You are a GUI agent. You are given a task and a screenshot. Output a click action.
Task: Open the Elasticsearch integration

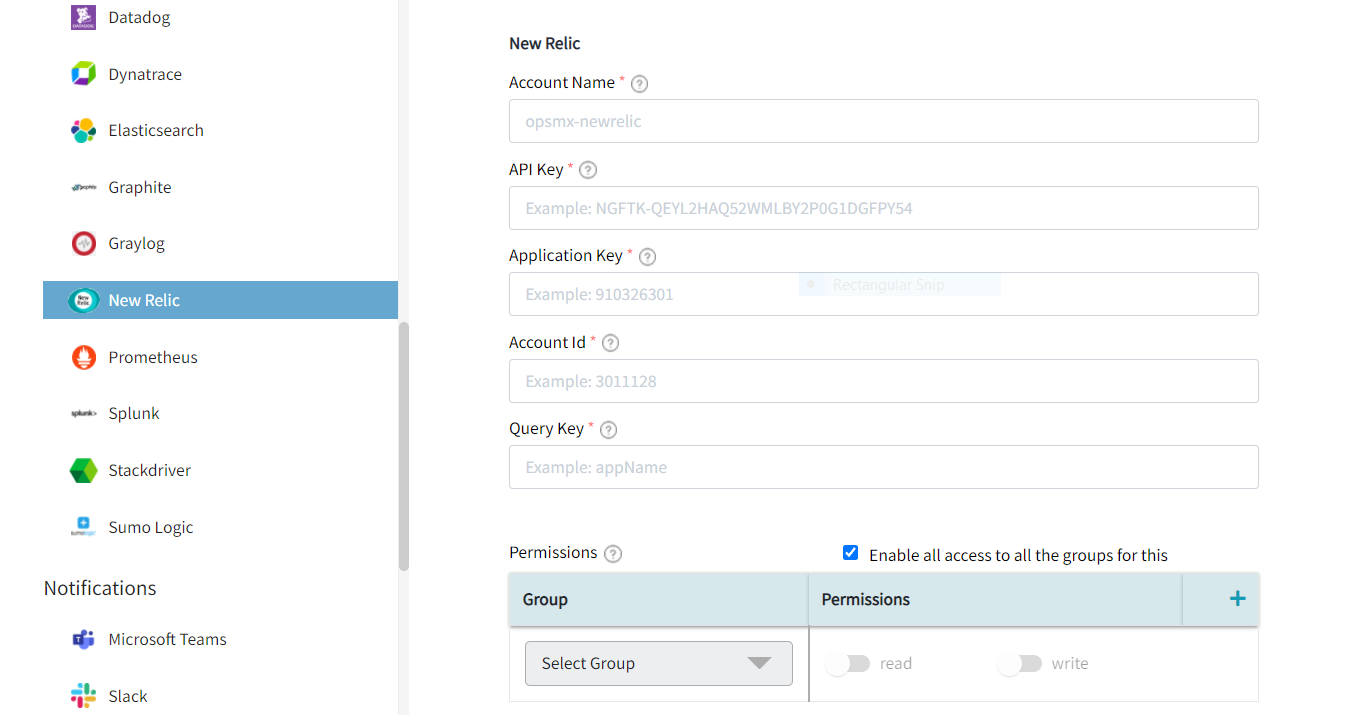pyautogui.click(x=84, y=130)
